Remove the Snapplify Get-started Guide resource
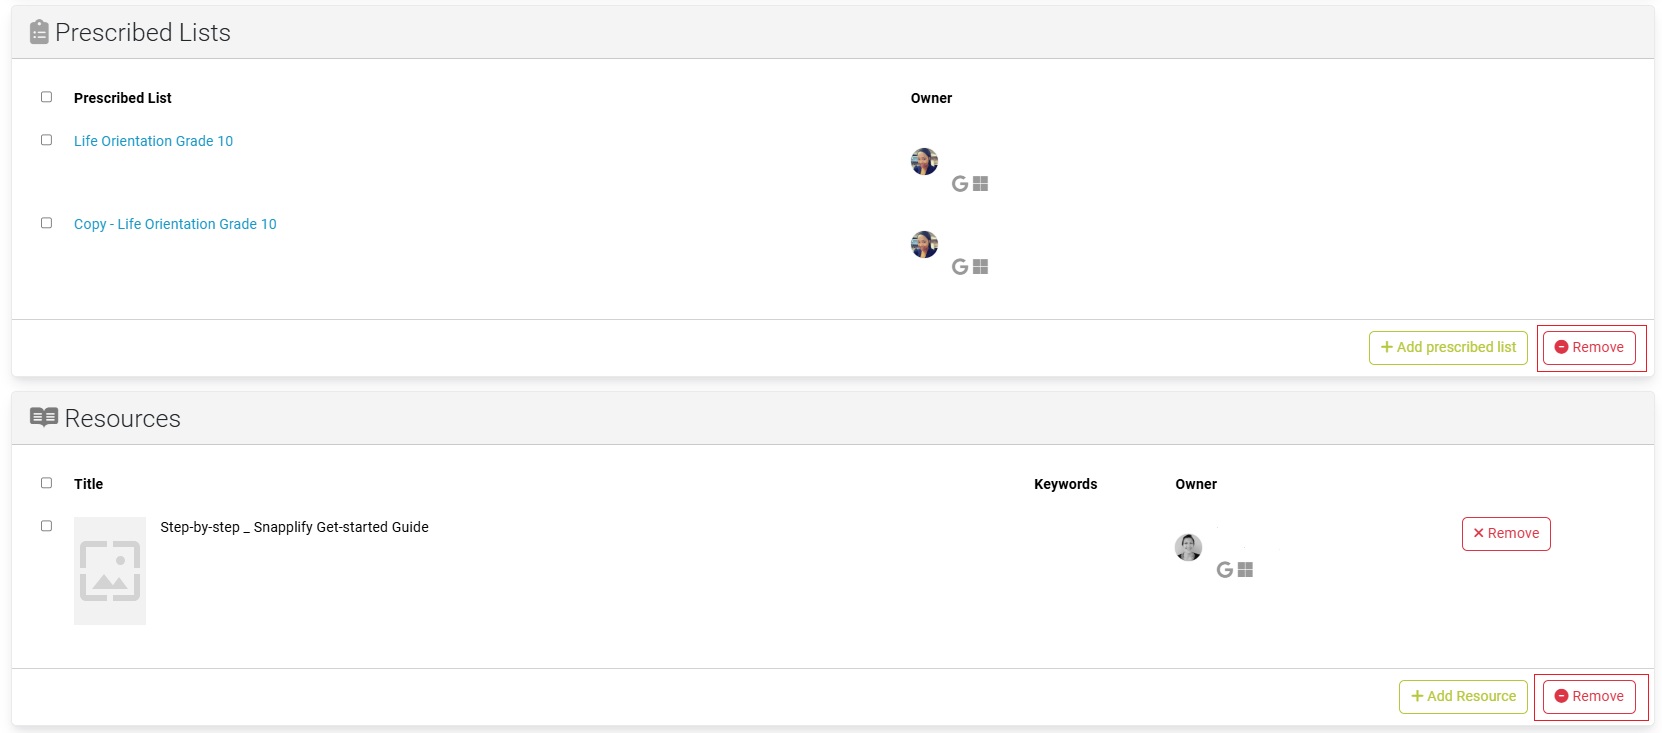Image resolution: width=1662 pixels, height=733 pixels. coord(1505,533)
